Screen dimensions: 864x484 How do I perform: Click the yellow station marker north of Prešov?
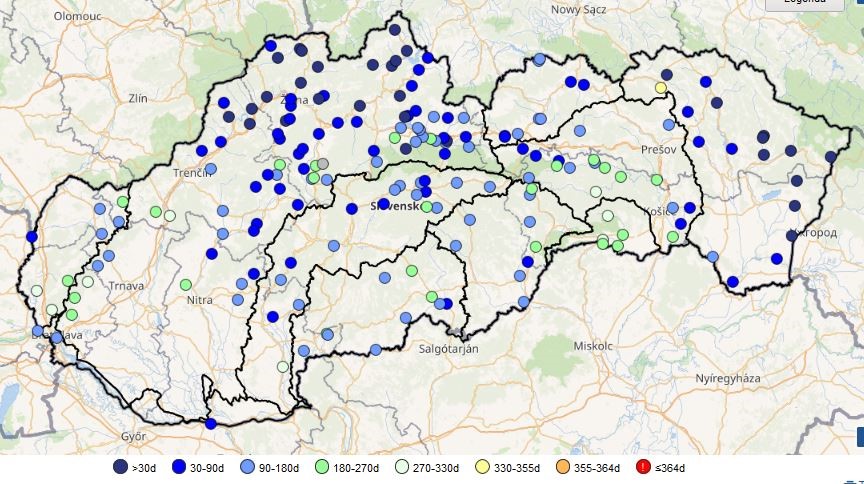click(x=661, y=88)
